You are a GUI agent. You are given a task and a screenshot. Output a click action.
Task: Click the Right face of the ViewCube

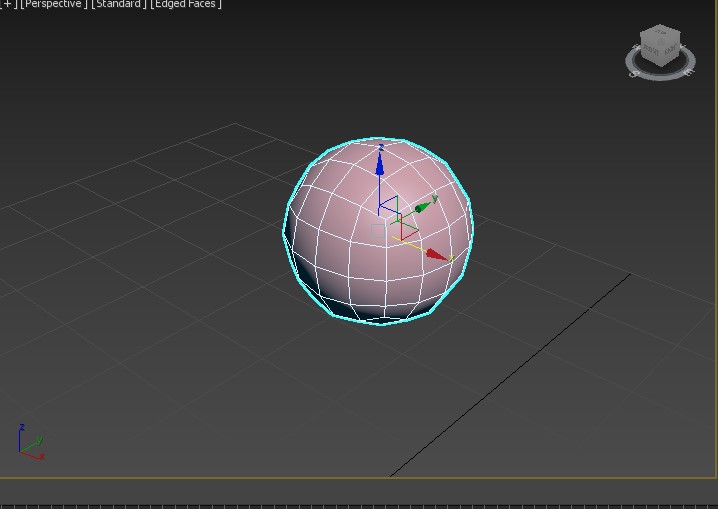coord(672,49)
